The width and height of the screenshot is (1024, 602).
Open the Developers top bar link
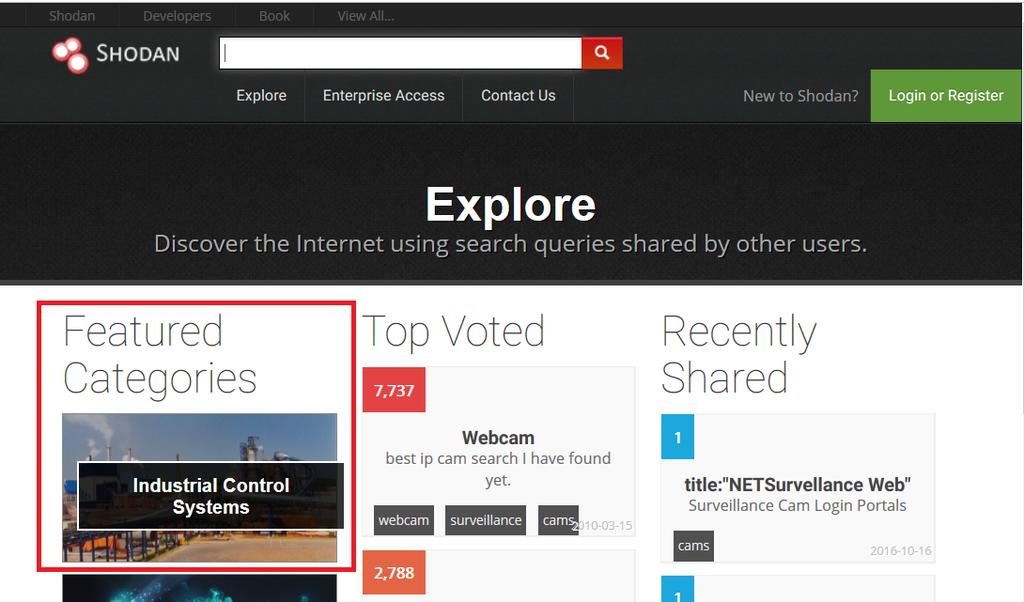tap(177, 16)
